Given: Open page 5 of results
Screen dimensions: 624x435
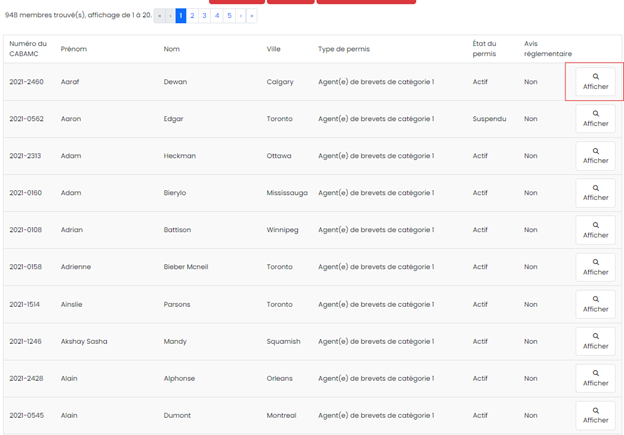Looking at the screenshot, I should coord(229,16).
